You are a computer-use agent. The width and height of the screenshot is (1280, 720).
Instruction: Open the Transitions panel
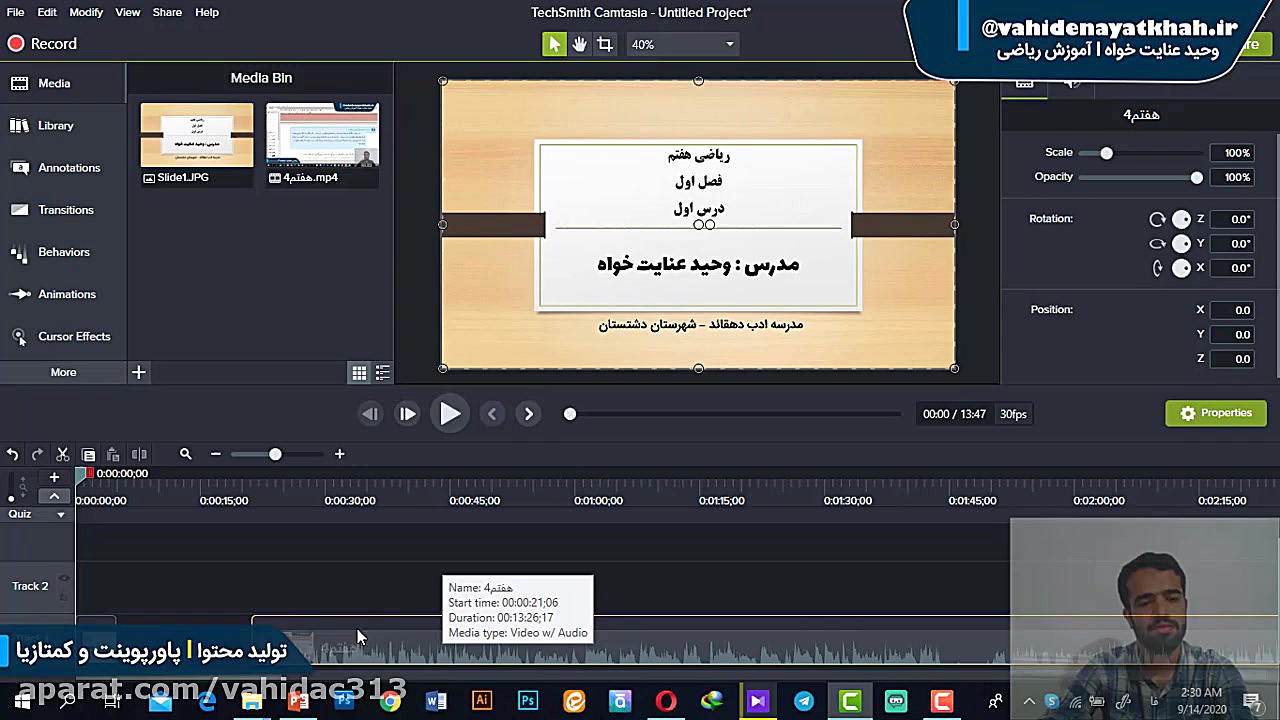tap(65, 209)
